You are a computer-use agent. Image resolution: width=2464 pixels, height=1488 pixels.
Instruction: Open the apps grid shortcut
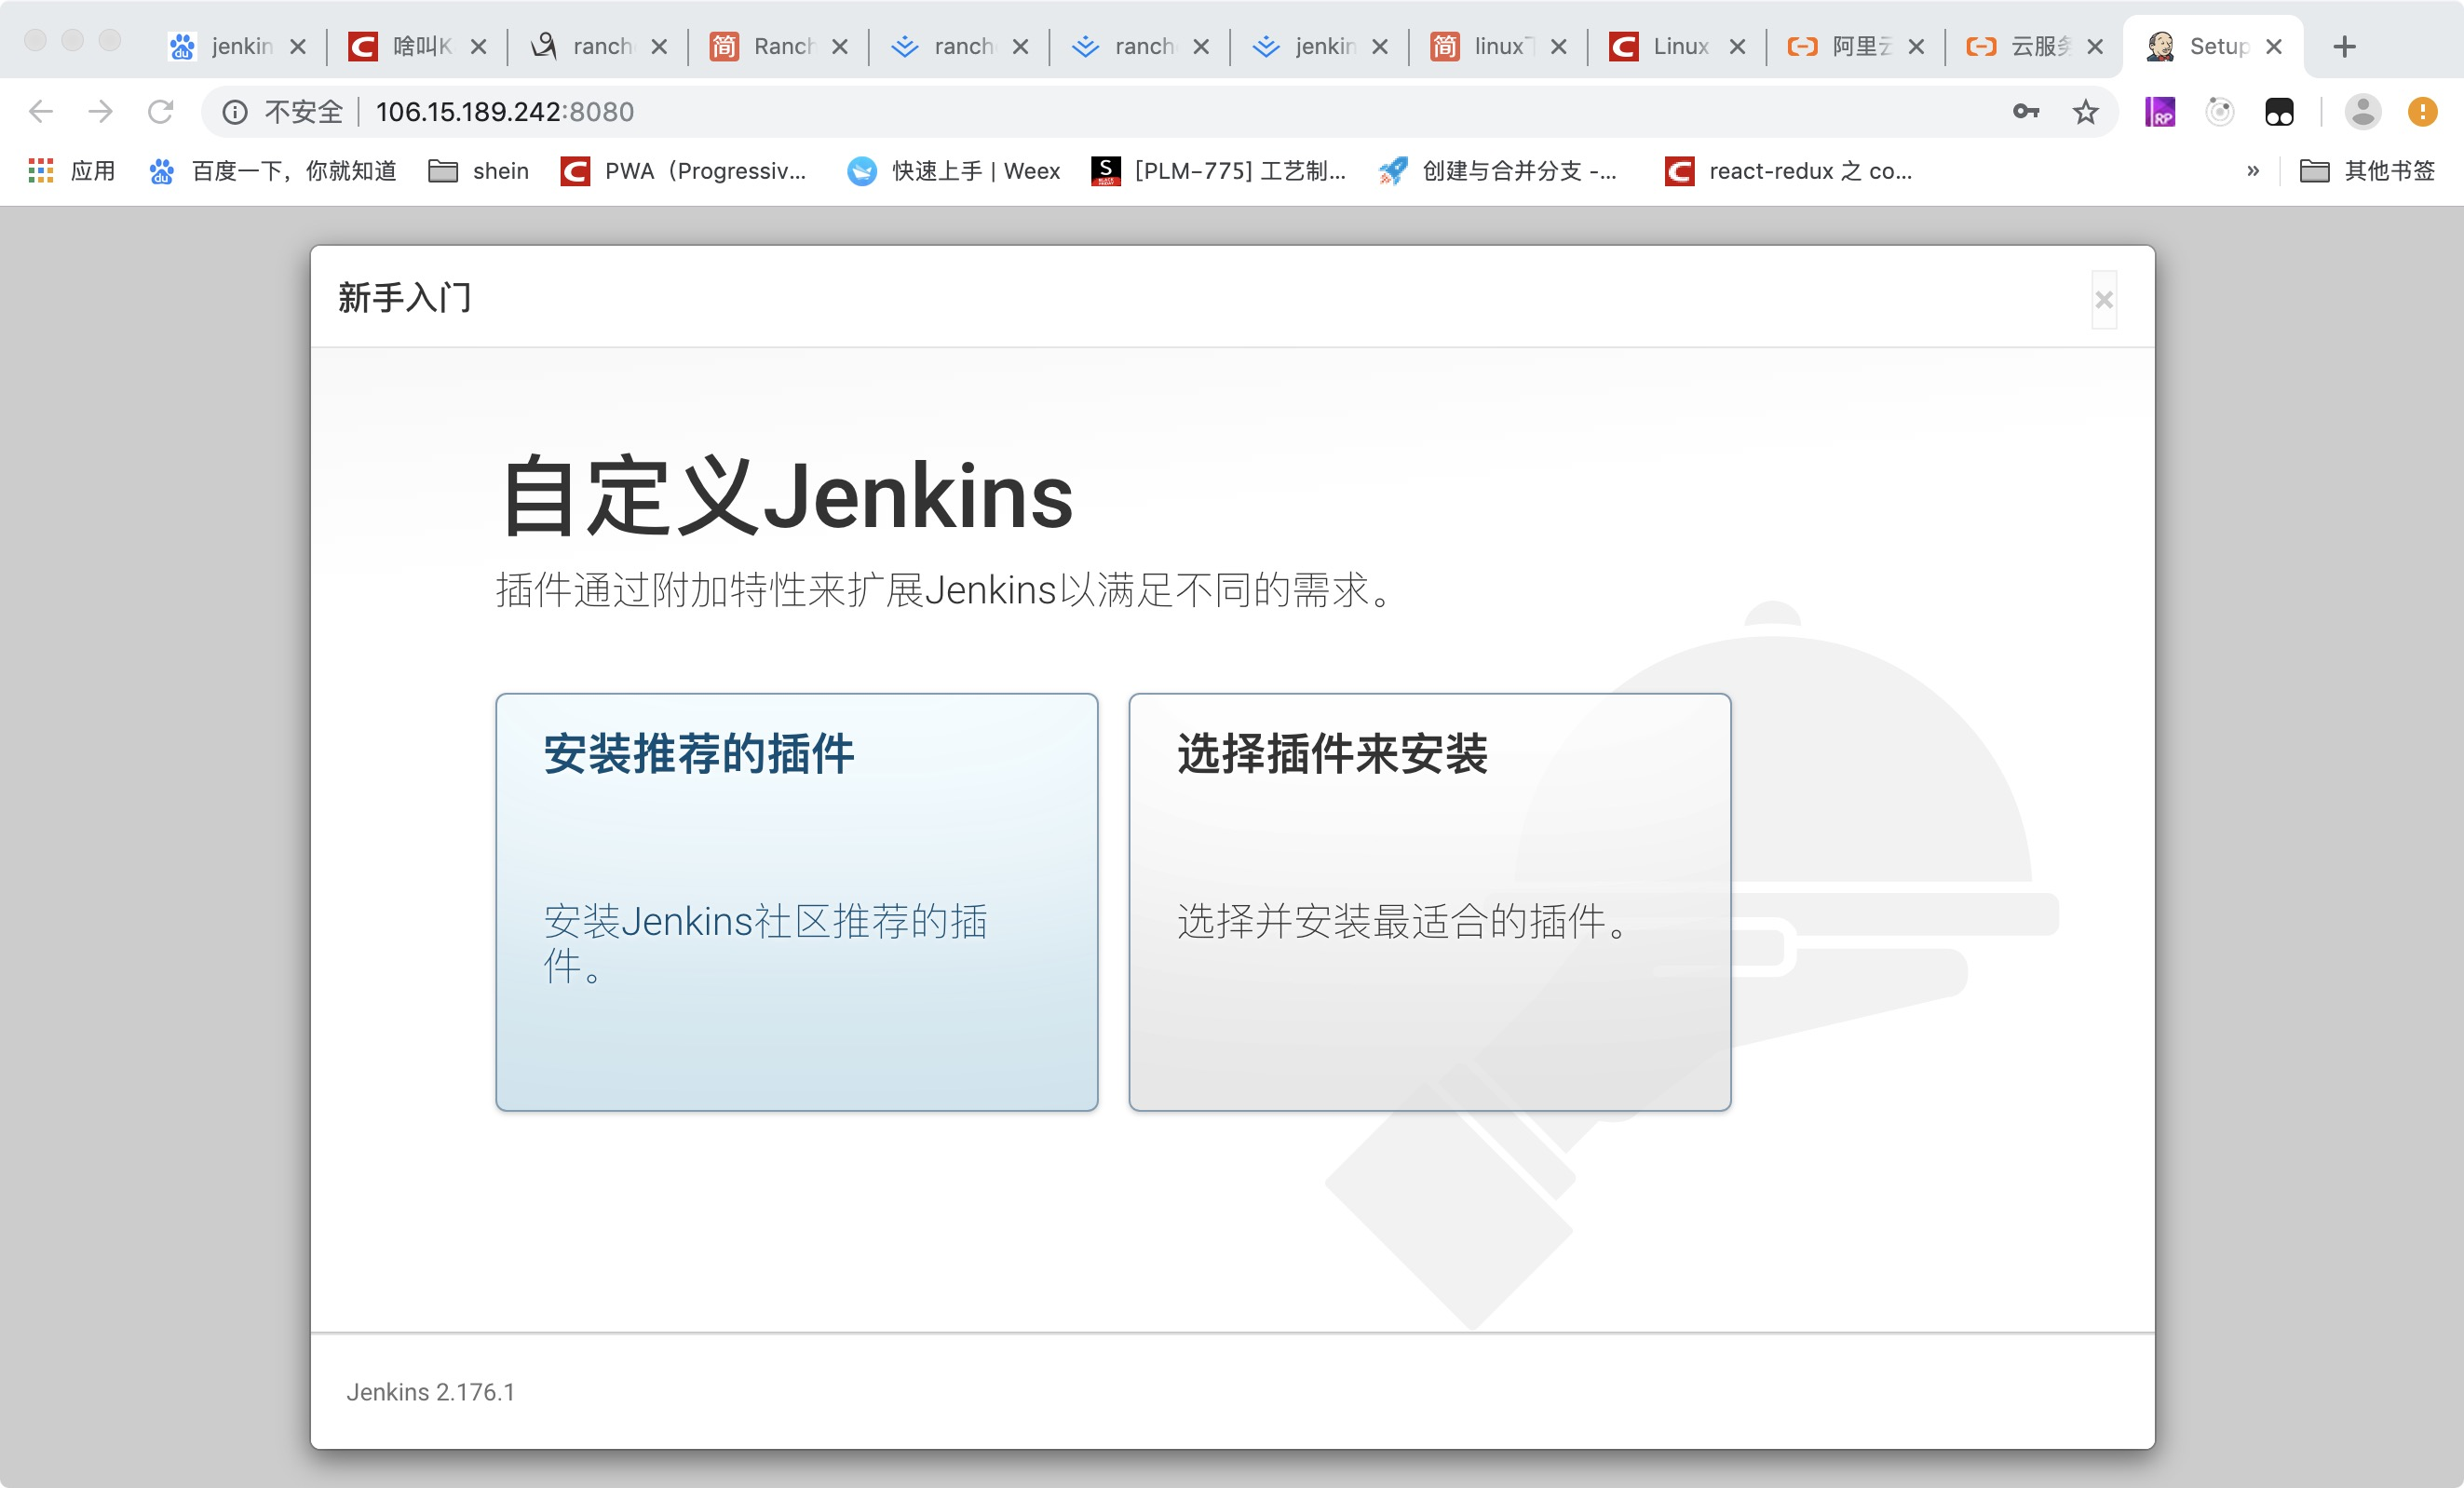click(40, 171)
